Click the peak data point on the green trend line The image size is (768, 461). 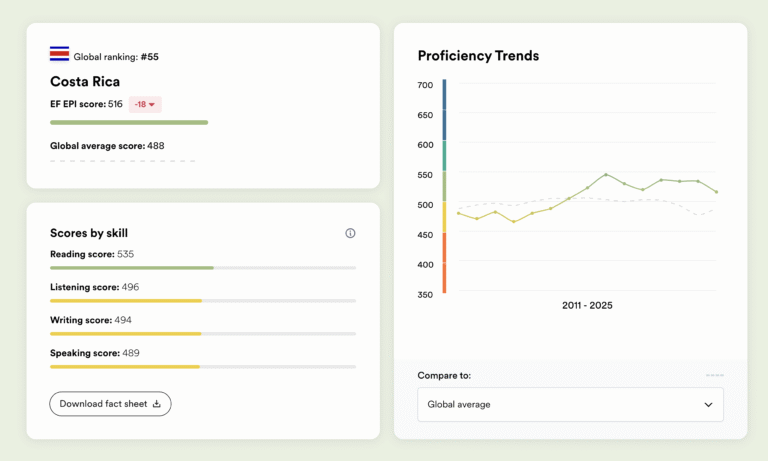[606, 174]
